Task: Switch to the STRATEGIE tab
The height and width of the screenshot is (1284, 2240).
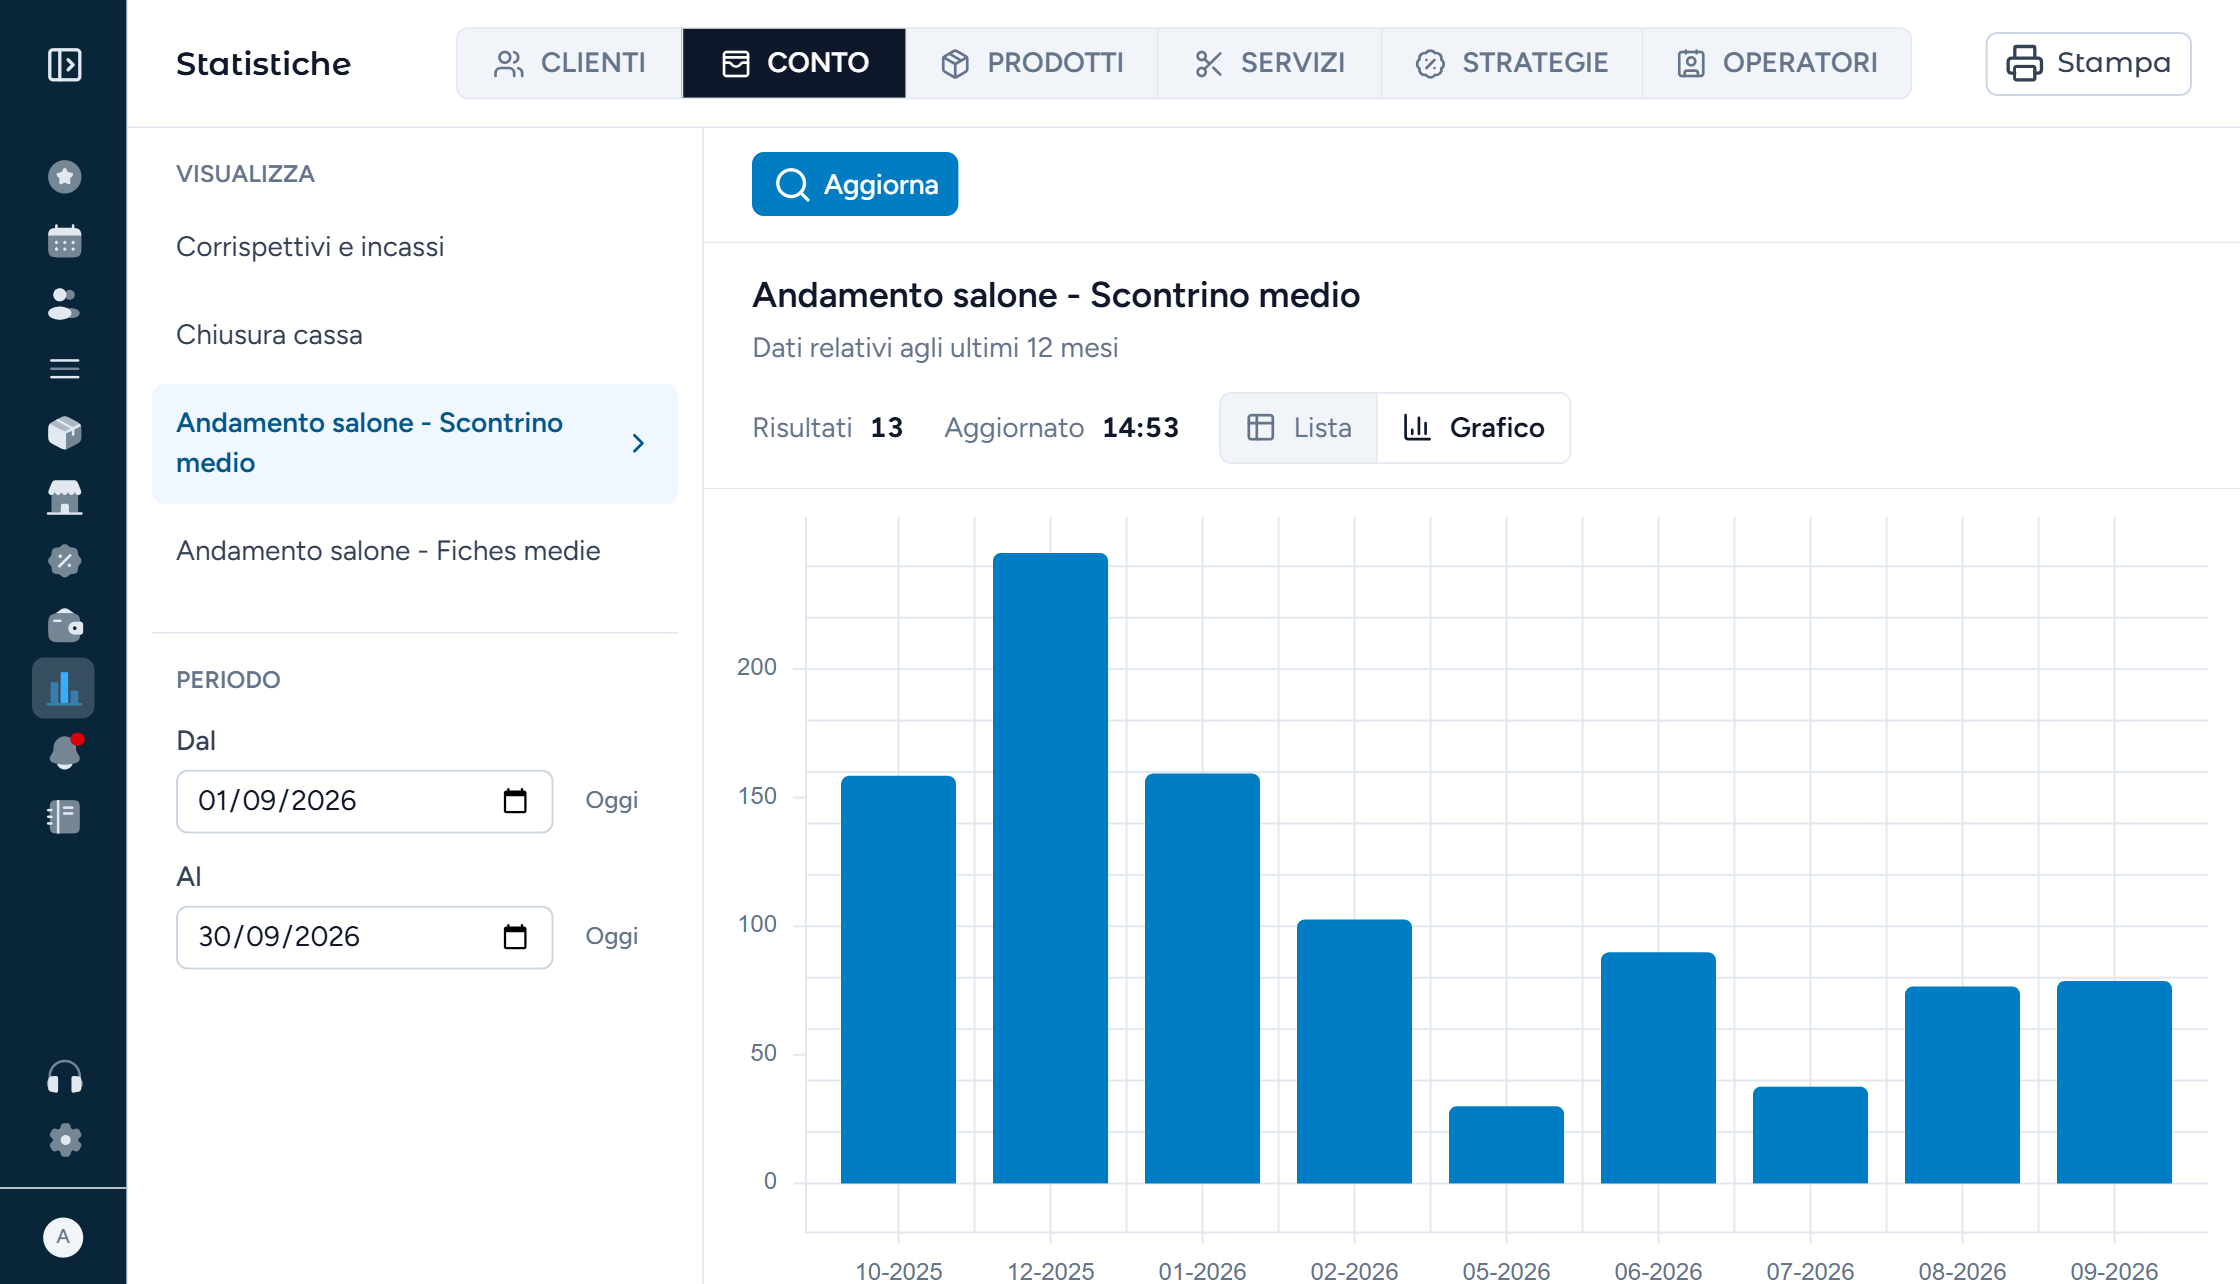Action: point(1512,63)
